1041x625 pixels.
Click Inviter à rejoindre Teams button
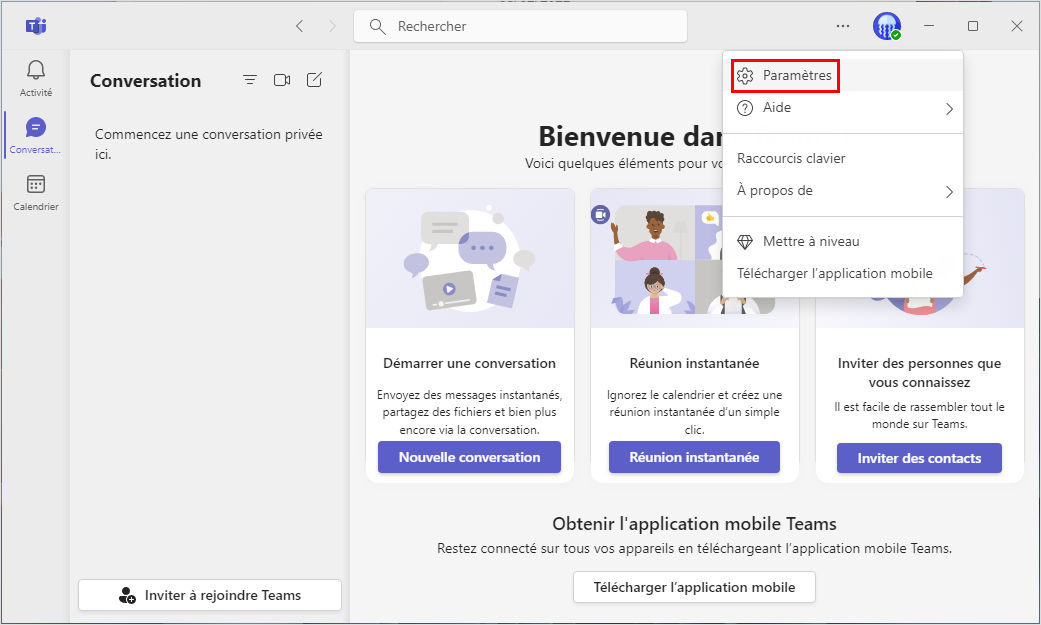click(x=210, y=595)
